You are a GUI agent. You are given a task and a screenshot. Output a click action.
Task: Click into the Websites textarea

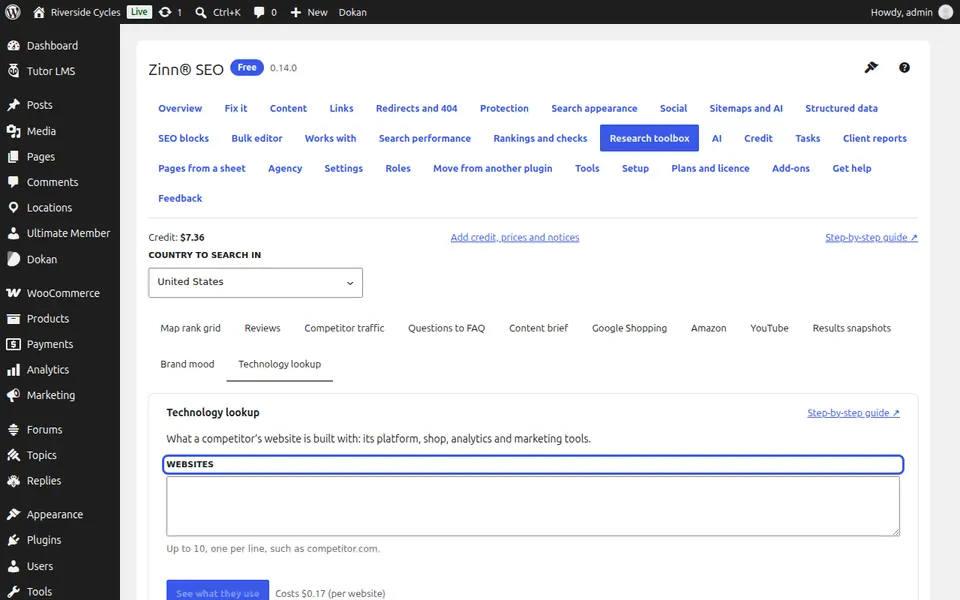[x=533, y=506]
